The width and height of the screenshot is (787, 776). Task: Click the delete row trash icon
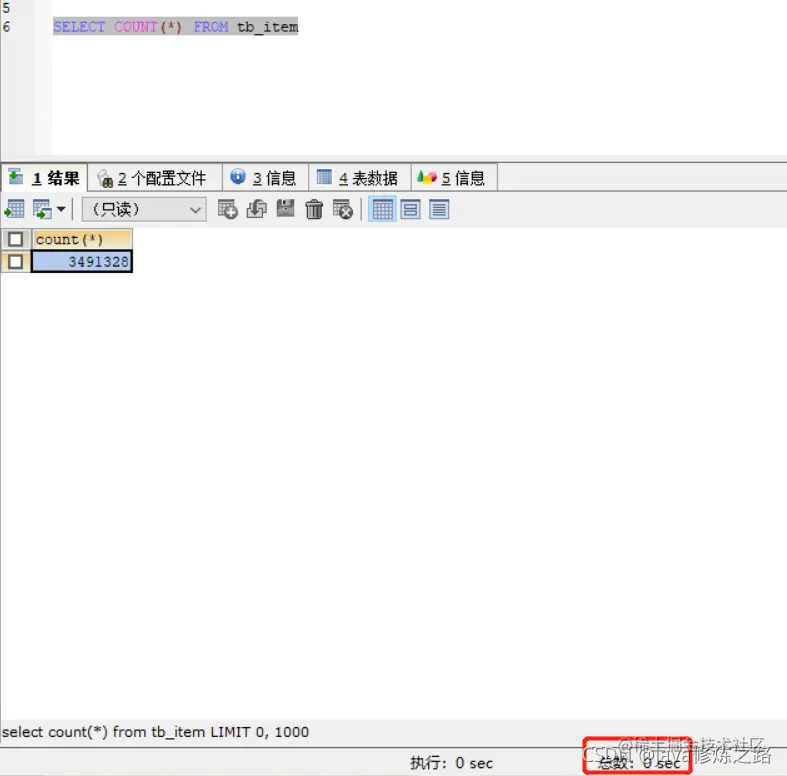(x=314, y=209)
